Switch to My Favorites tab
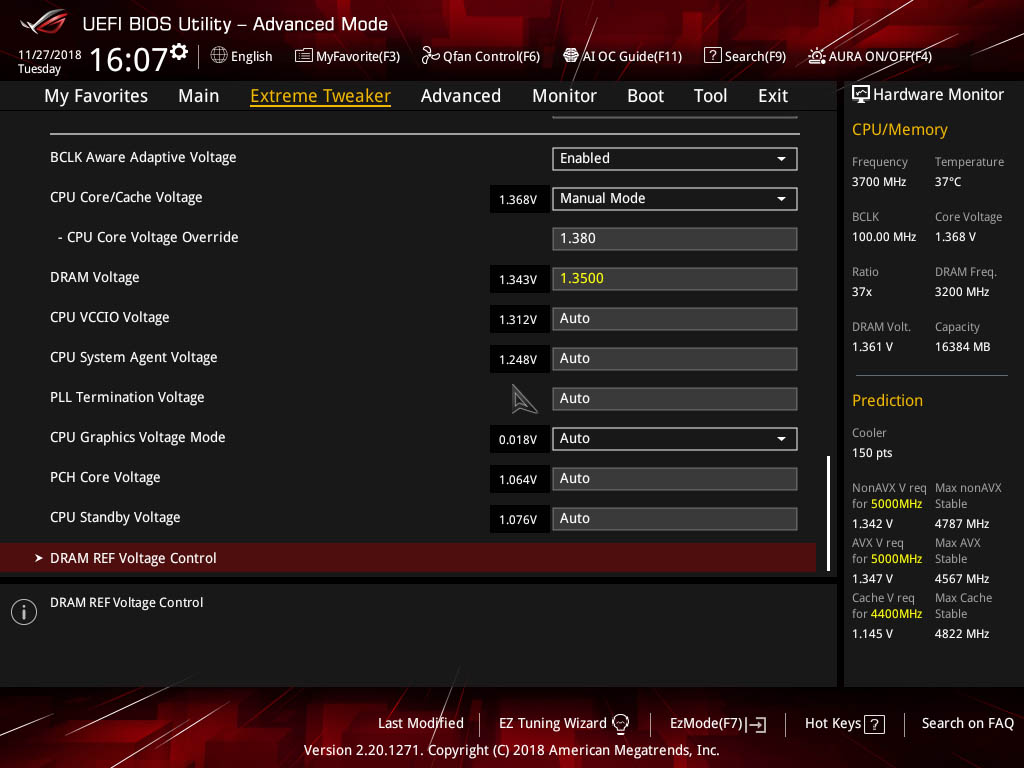Viewport: 1024px width, 768px height. pos(96,96)
